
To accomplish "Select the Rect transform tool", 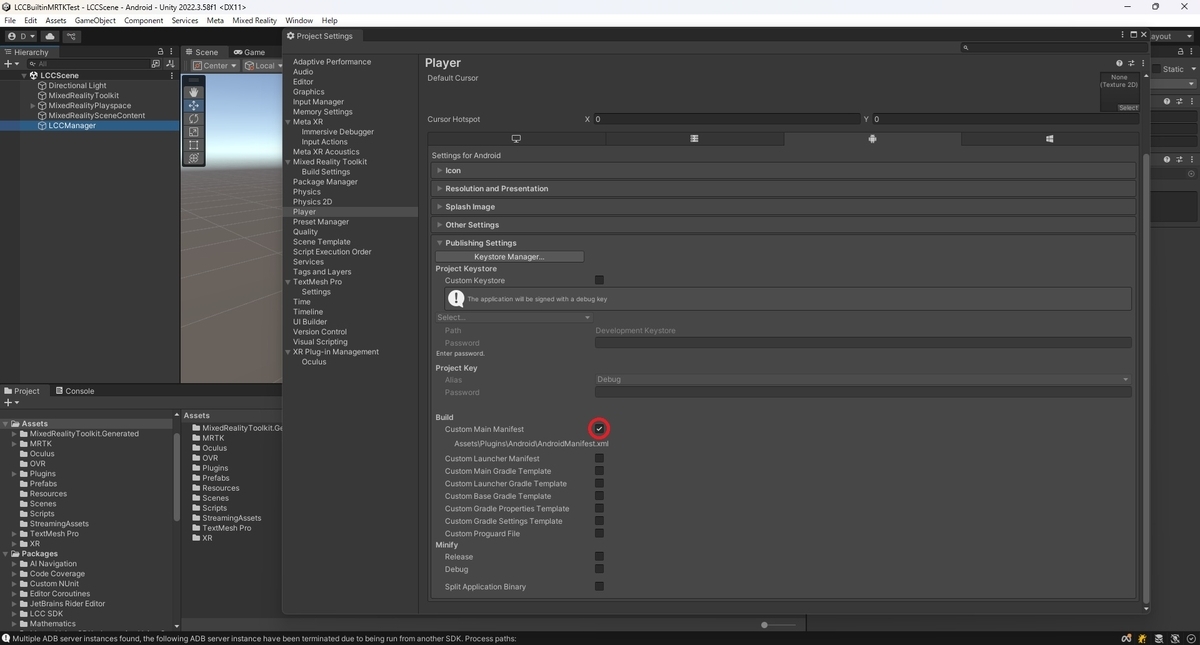I will click(x=194, y=145).
